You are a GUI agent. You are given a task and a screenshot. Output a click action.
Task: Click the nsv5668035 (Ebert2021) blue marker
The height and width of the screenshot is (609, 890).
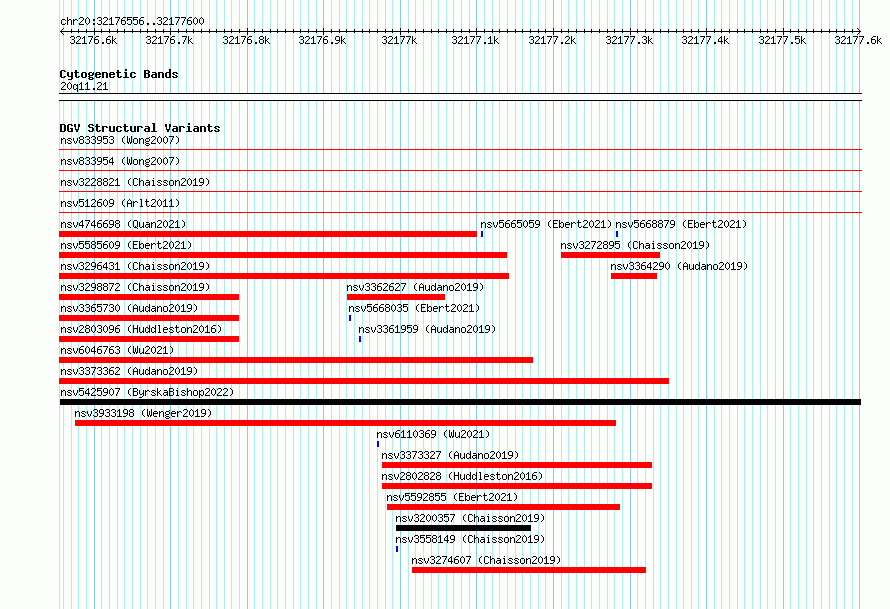pyautogui.click(x=350, y=318)
